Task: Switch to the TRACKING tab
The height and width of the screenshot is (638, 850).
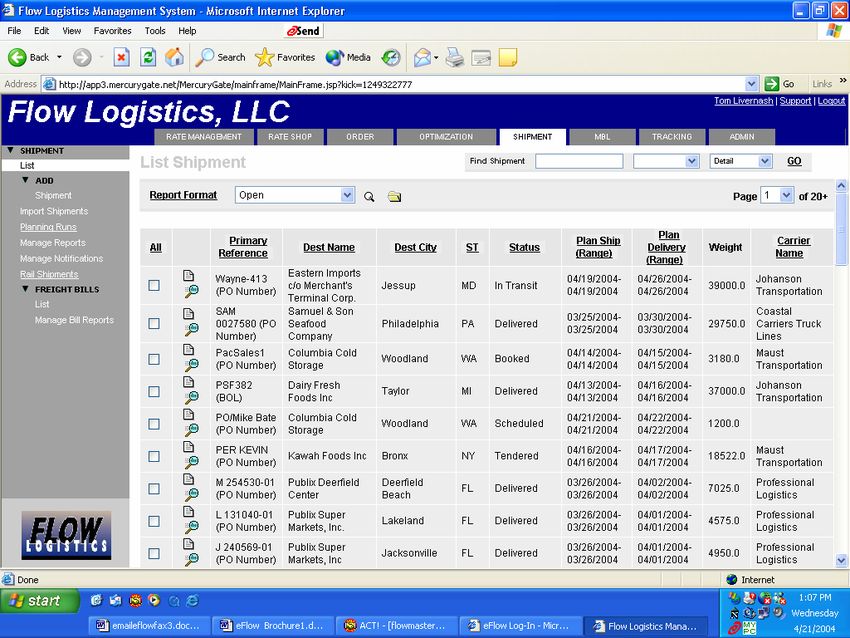Action: point(672,137)
